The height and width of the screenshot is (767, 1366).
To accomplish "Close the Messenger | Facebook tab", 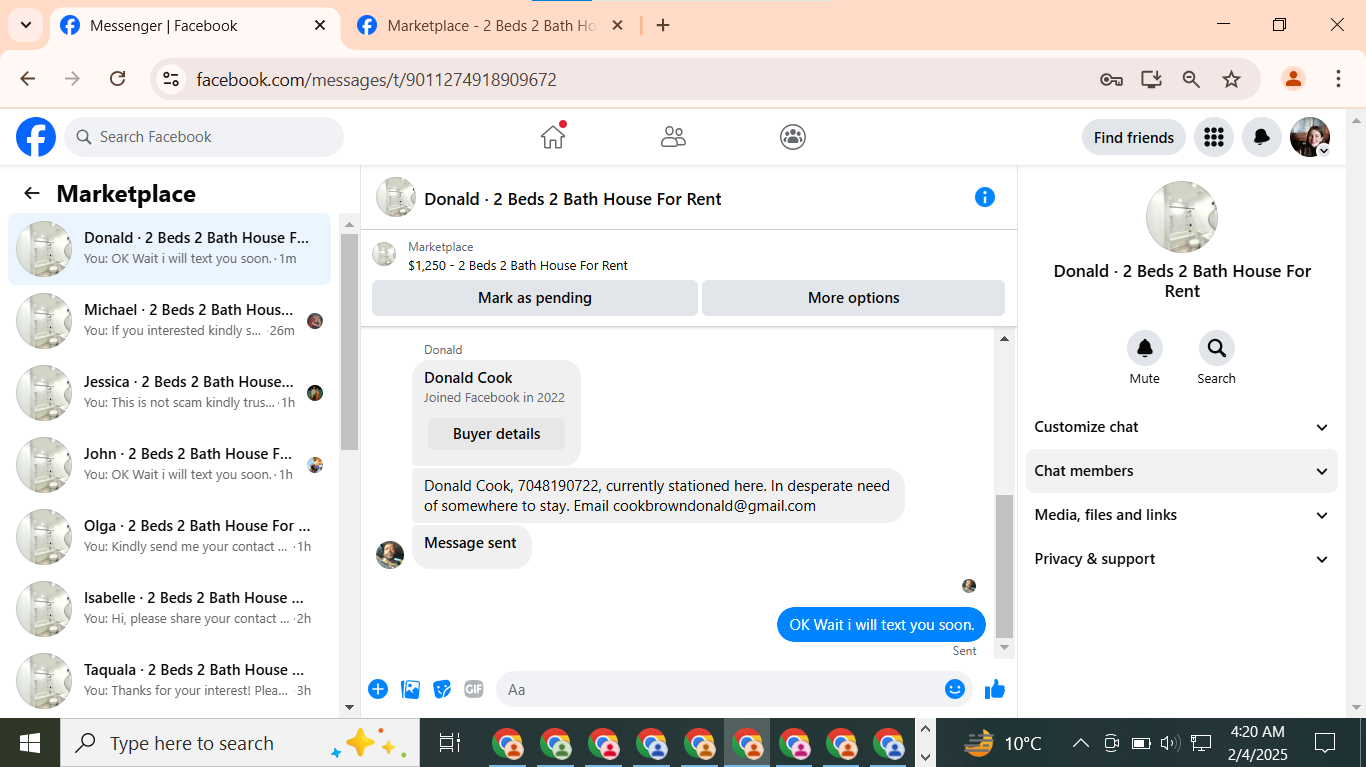I will (320, 26).
